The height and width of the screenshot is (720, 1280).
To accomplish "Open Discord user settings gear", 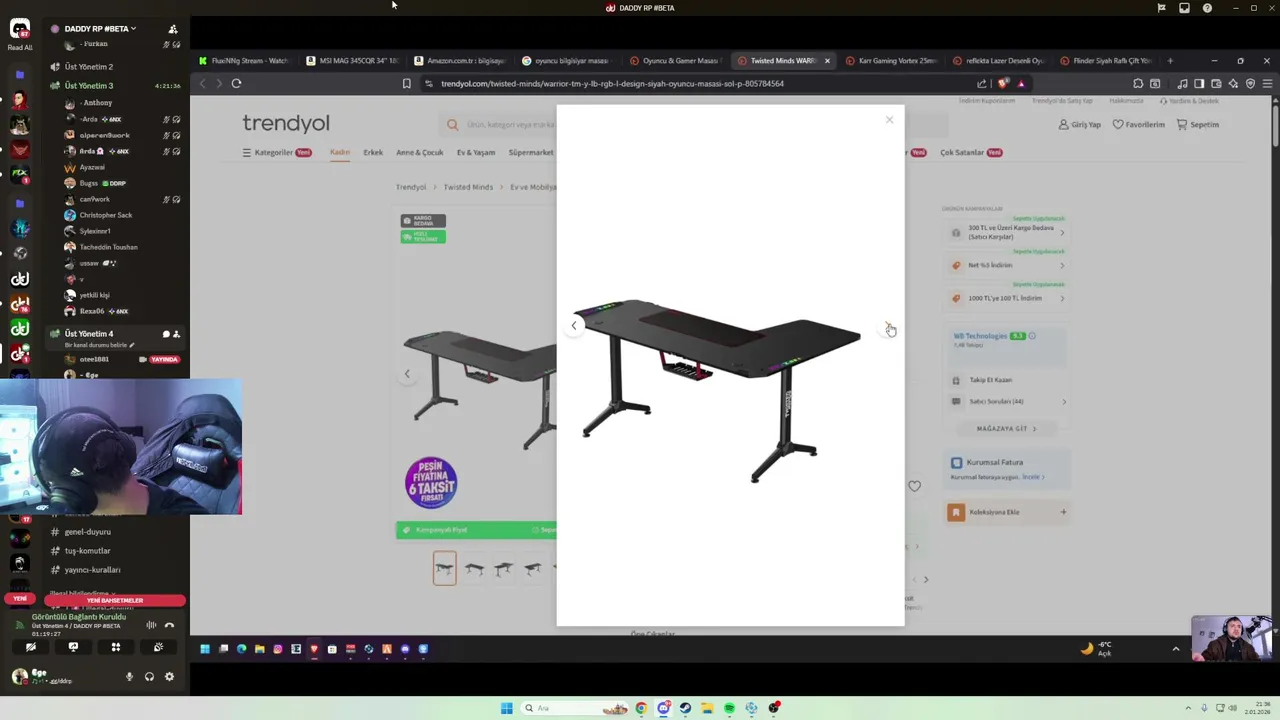I will 169,677.
